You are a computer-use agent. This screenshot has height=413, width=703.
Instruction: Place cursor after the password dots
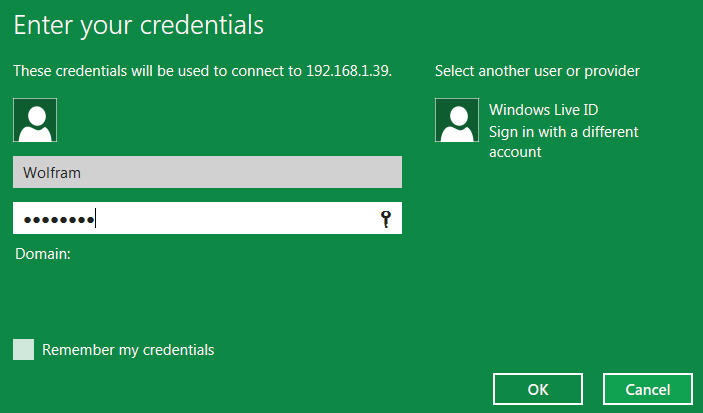click(x=96, y=219)
